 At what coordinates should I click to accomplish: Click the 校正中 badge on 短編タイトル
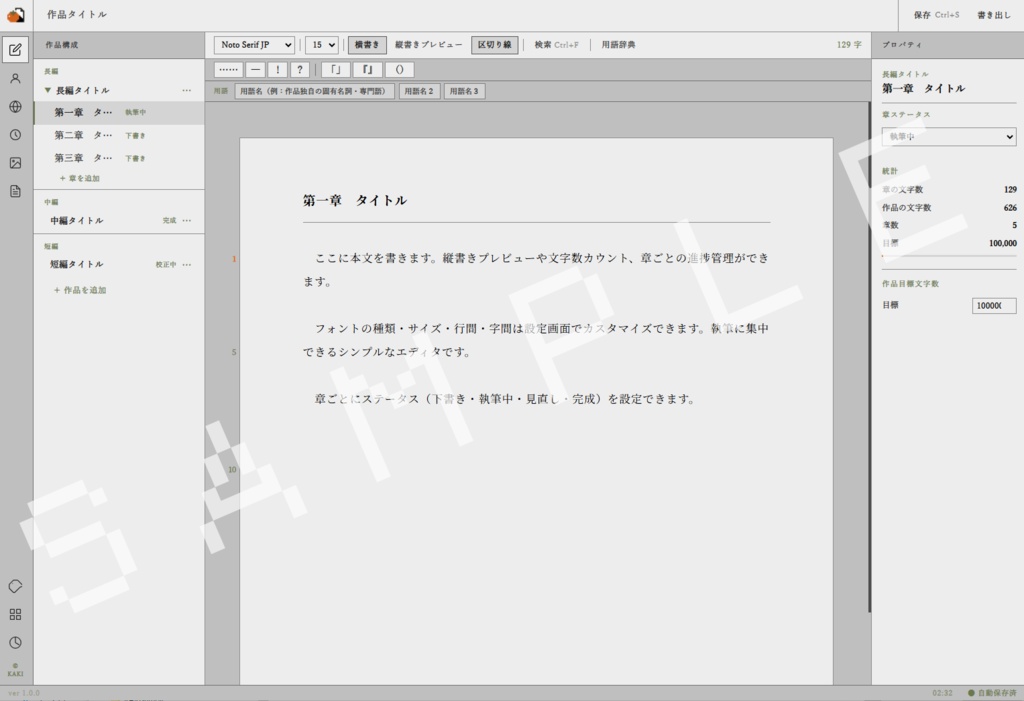(166, 265)
